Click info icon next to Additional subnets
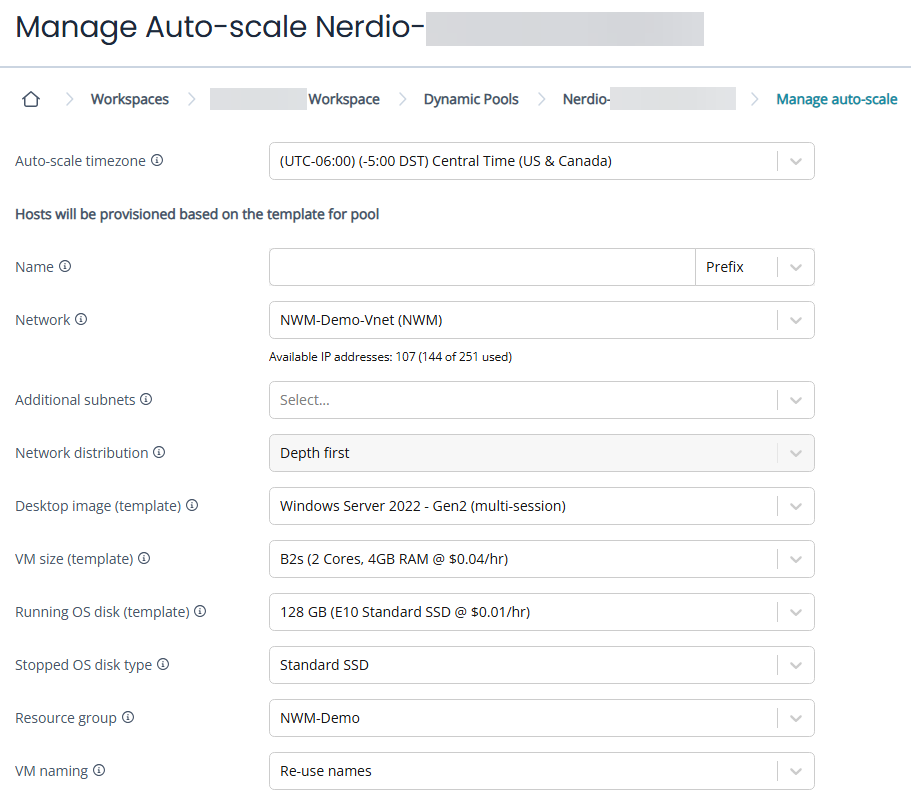Viewport: 911px width, 800px height. [x=146, y=399]
